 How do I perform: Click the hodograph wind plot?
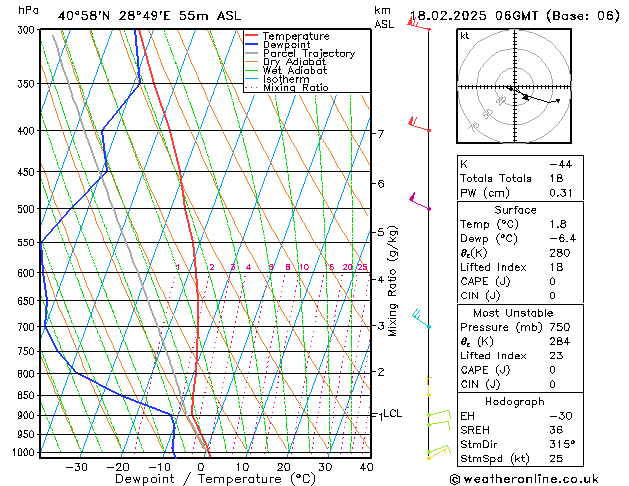click(x=514, y=86)
